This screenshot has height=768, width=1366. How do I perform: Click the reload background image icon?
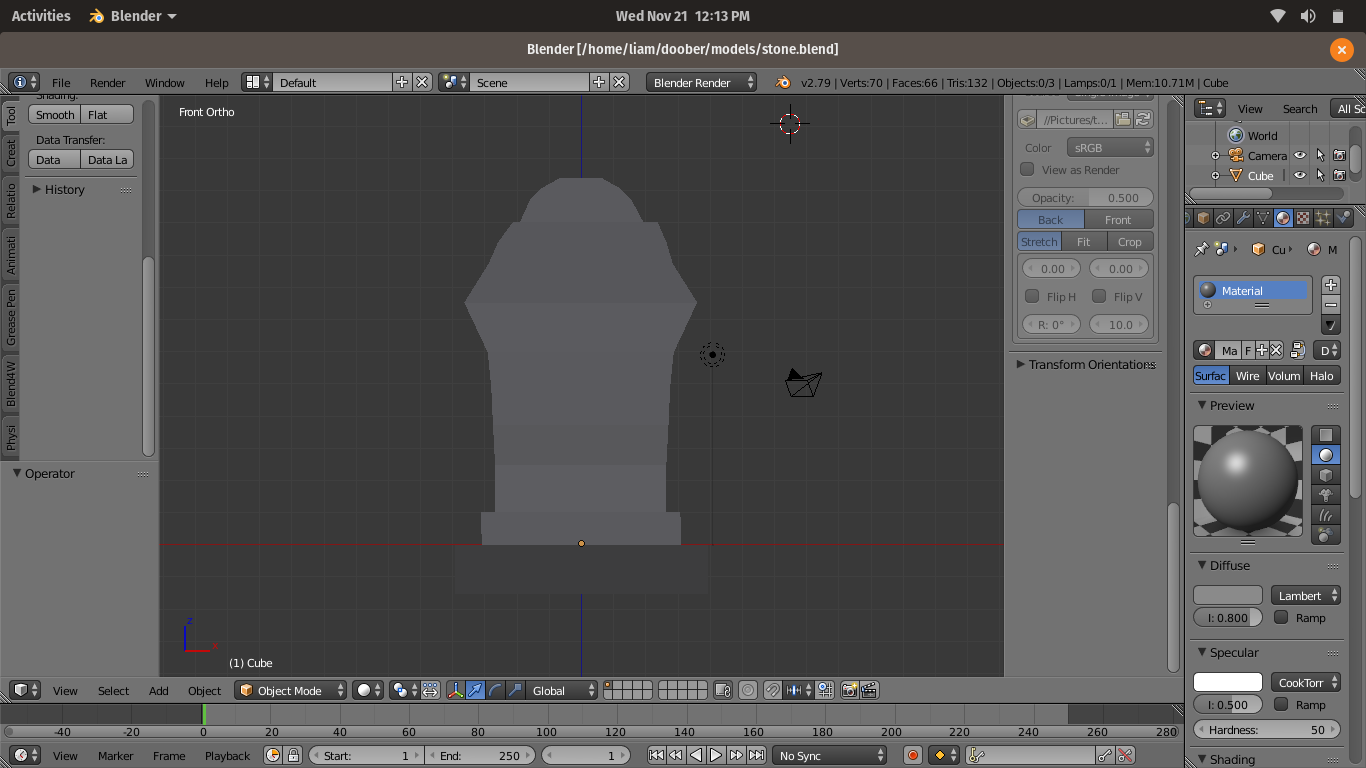click(1143, 120)
